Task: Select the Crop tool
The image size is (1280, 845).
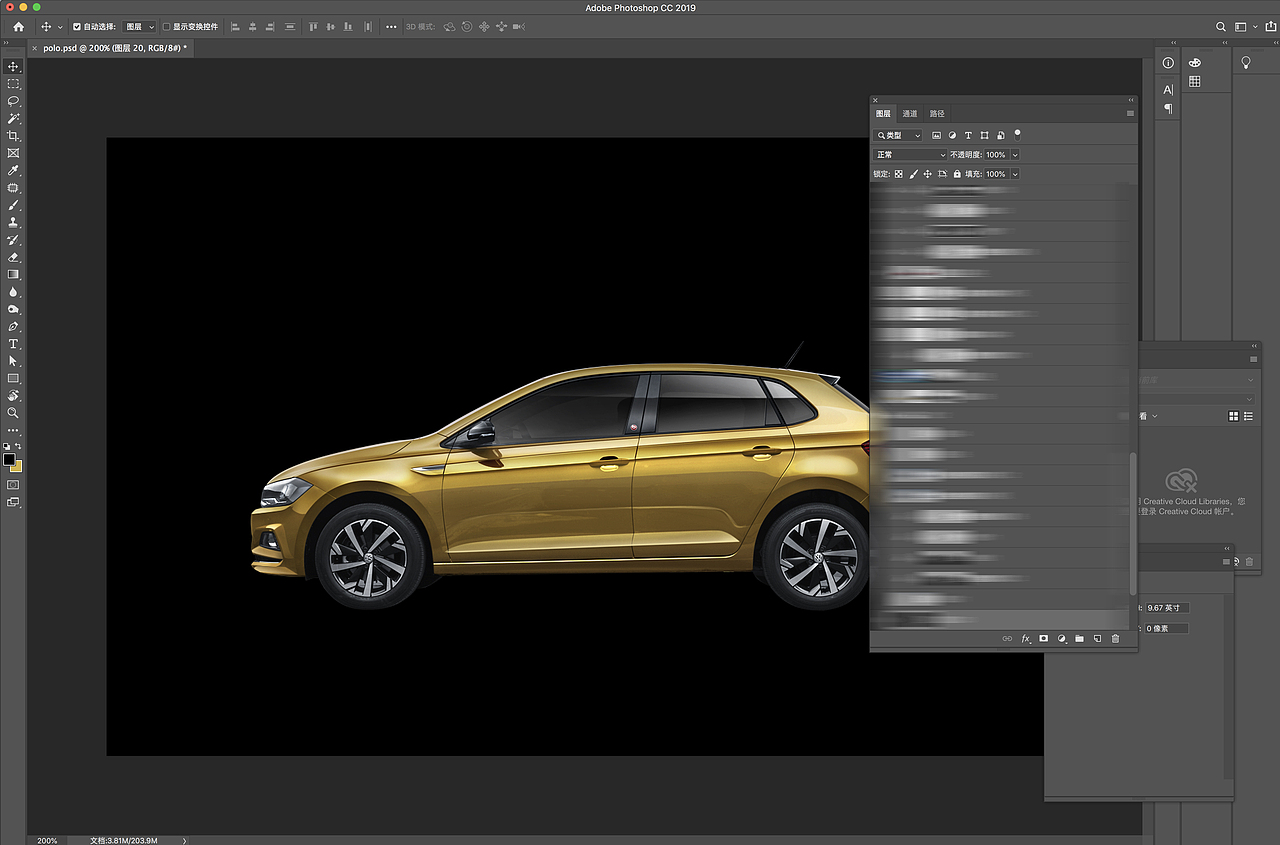Action: [13, 136]
